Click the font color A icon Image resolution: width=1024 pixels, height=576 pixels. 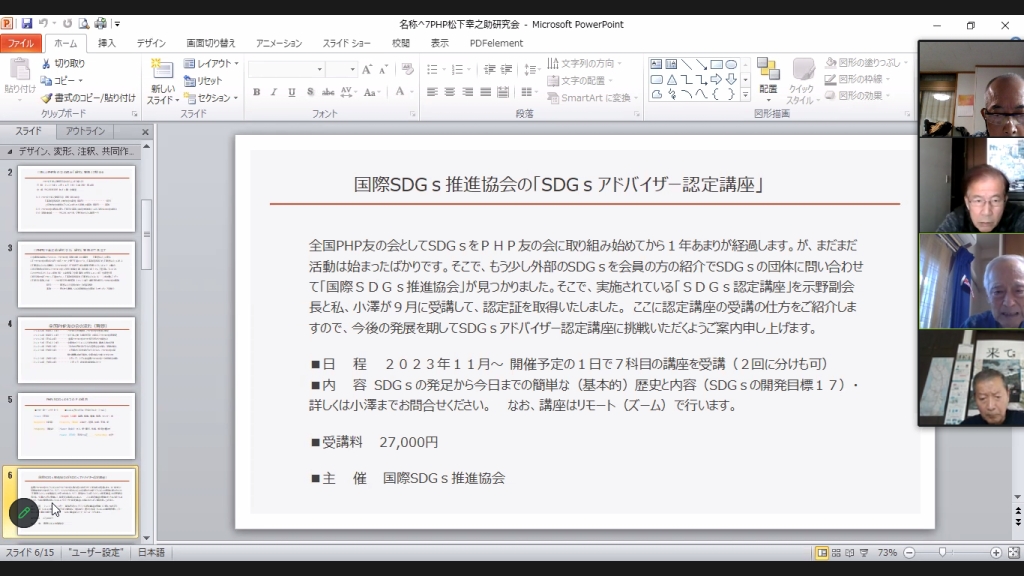(x=400, y=91)
